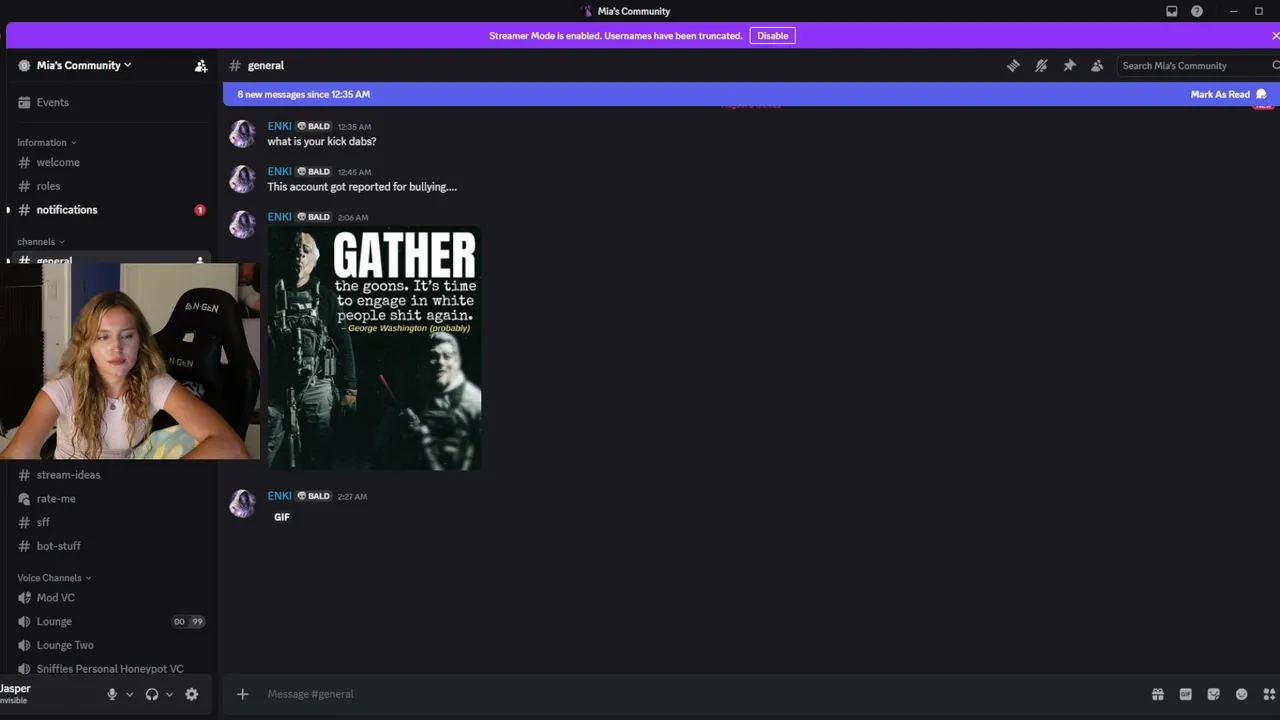
Task: Click ENKI username on the 2:06 AM message
Action: (279, 217)
